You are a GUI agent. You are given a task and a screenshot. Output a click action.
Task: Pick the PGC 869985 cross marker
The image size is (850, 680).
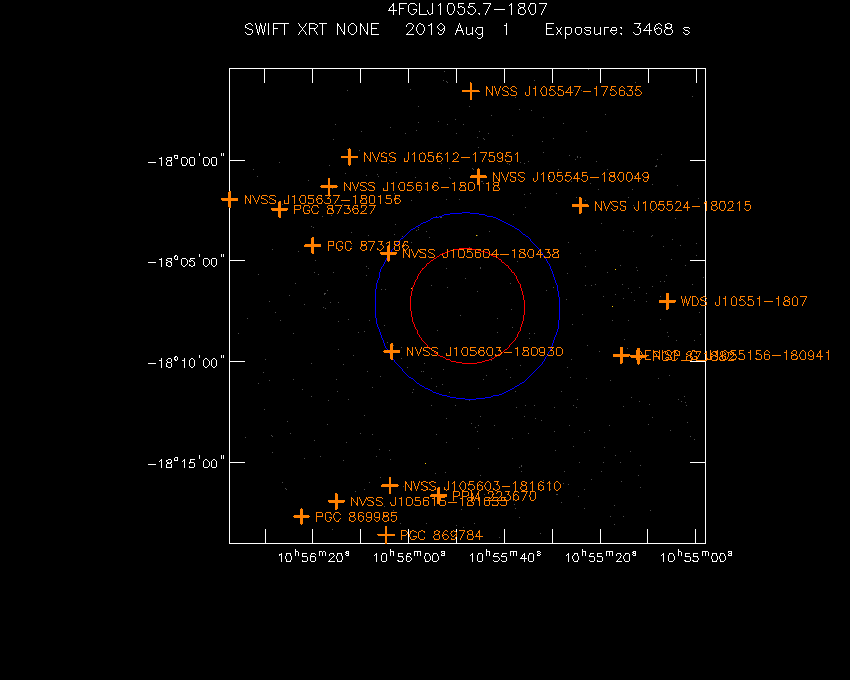301,516
